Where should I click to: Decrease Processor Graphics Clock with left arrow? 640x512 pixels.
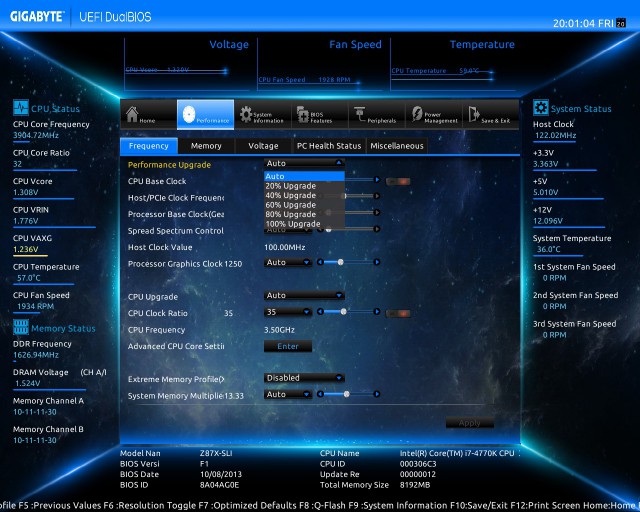pos(320,262)
